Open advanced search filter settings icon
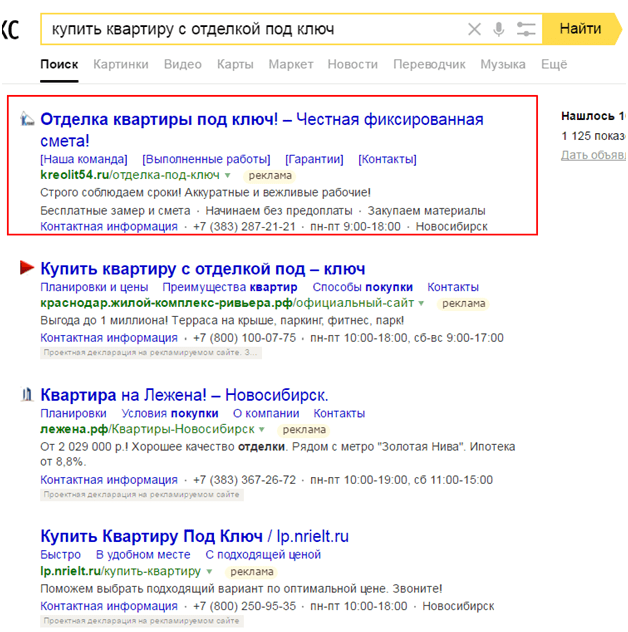 pyautogui.click(x=526, y=29)
